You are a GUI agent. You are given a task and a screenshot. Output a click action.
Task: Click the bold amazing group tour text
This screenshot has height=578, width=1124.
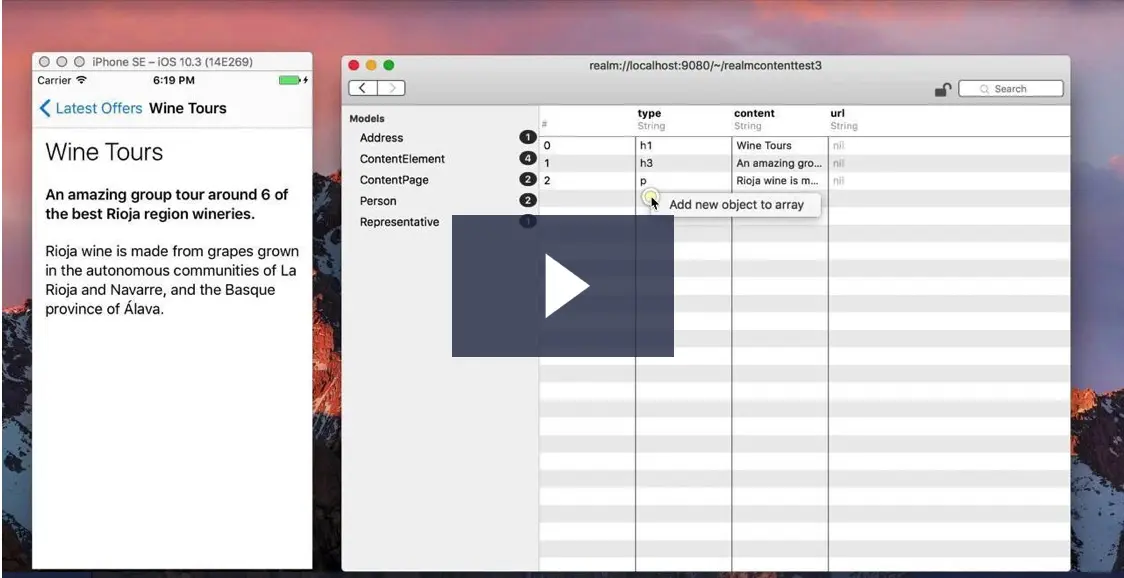coord(167,204)
